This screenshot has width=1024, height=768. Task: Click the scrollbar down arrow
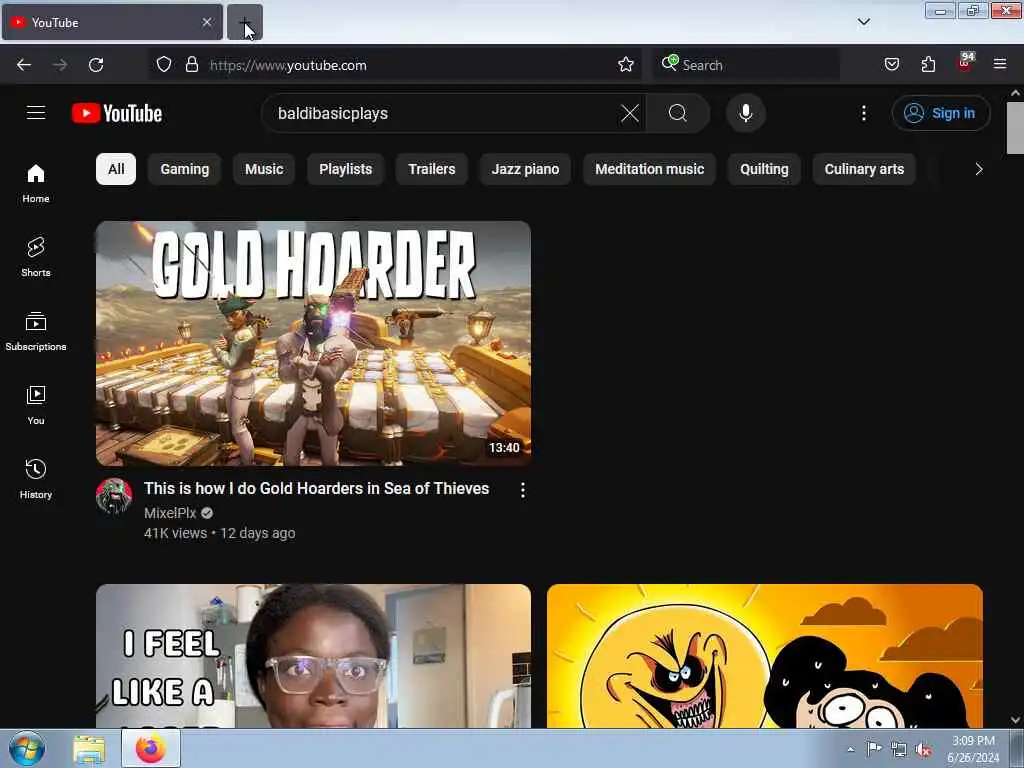[x=1015, y=720]
